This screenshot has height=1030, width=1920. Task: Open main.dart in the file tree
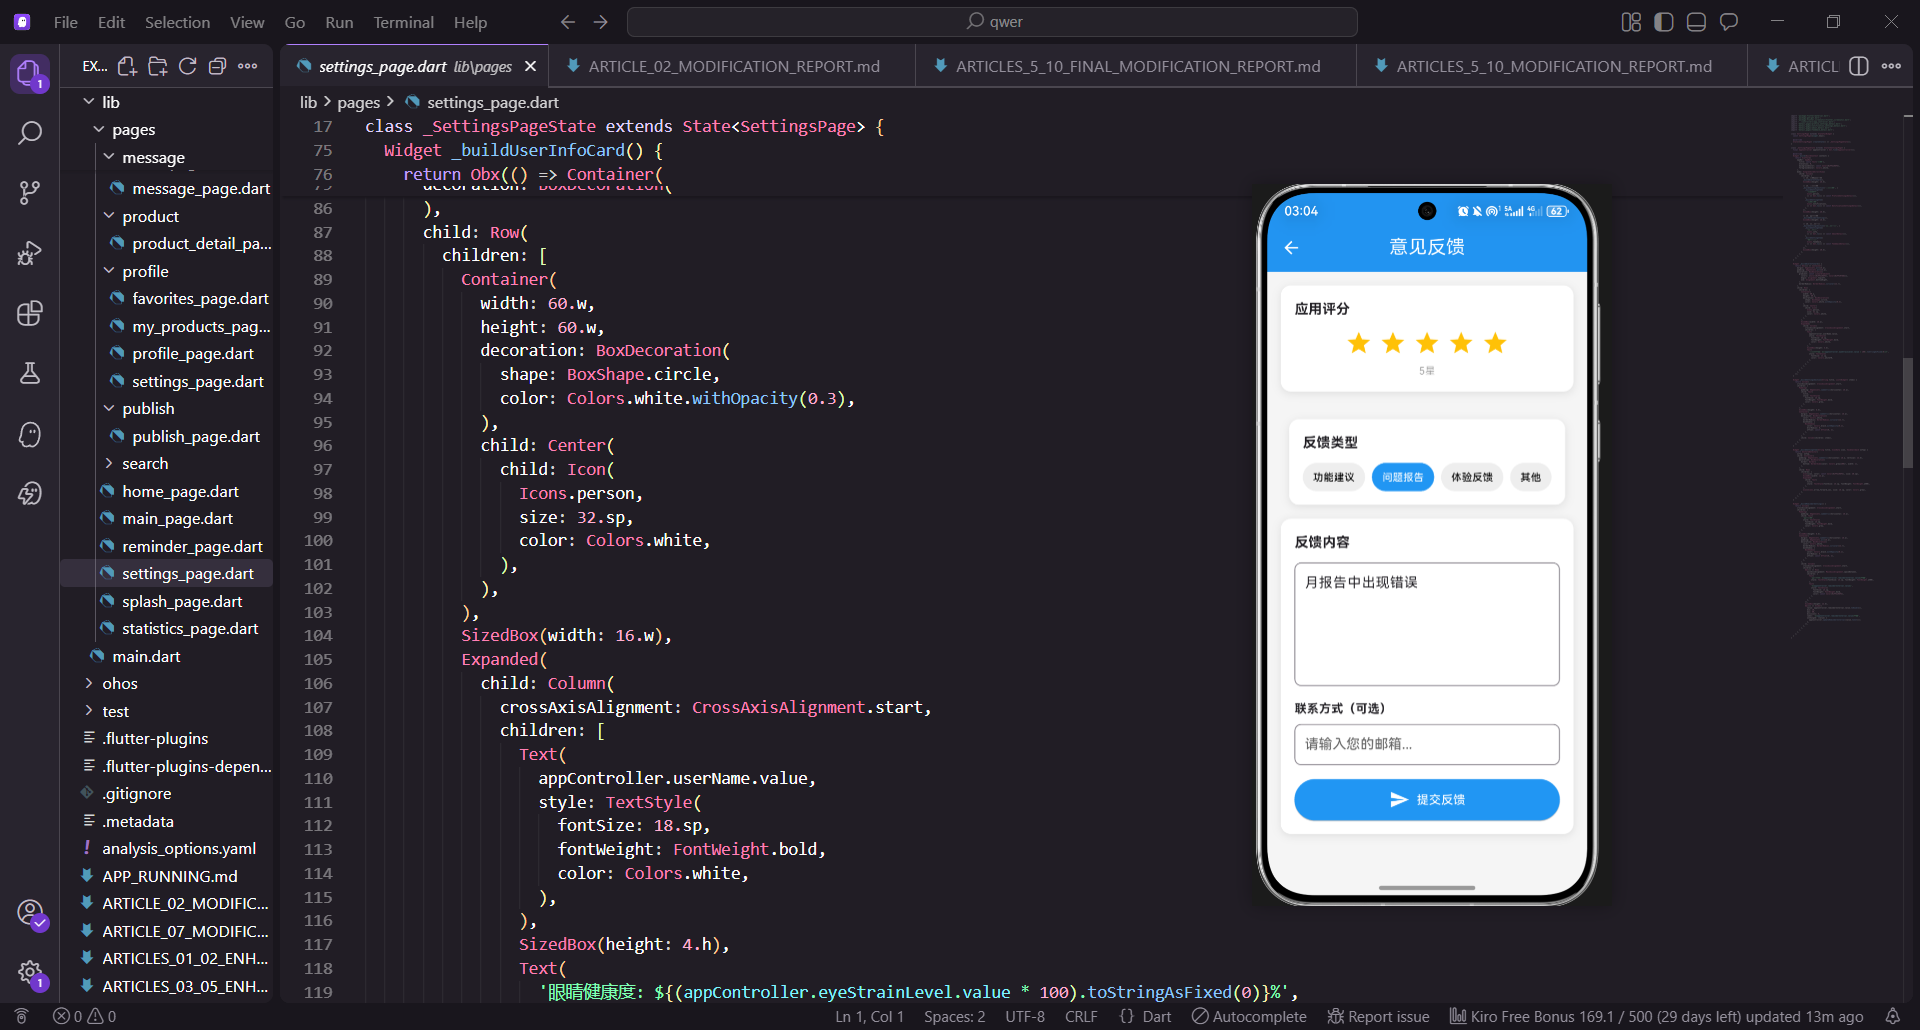146,656
